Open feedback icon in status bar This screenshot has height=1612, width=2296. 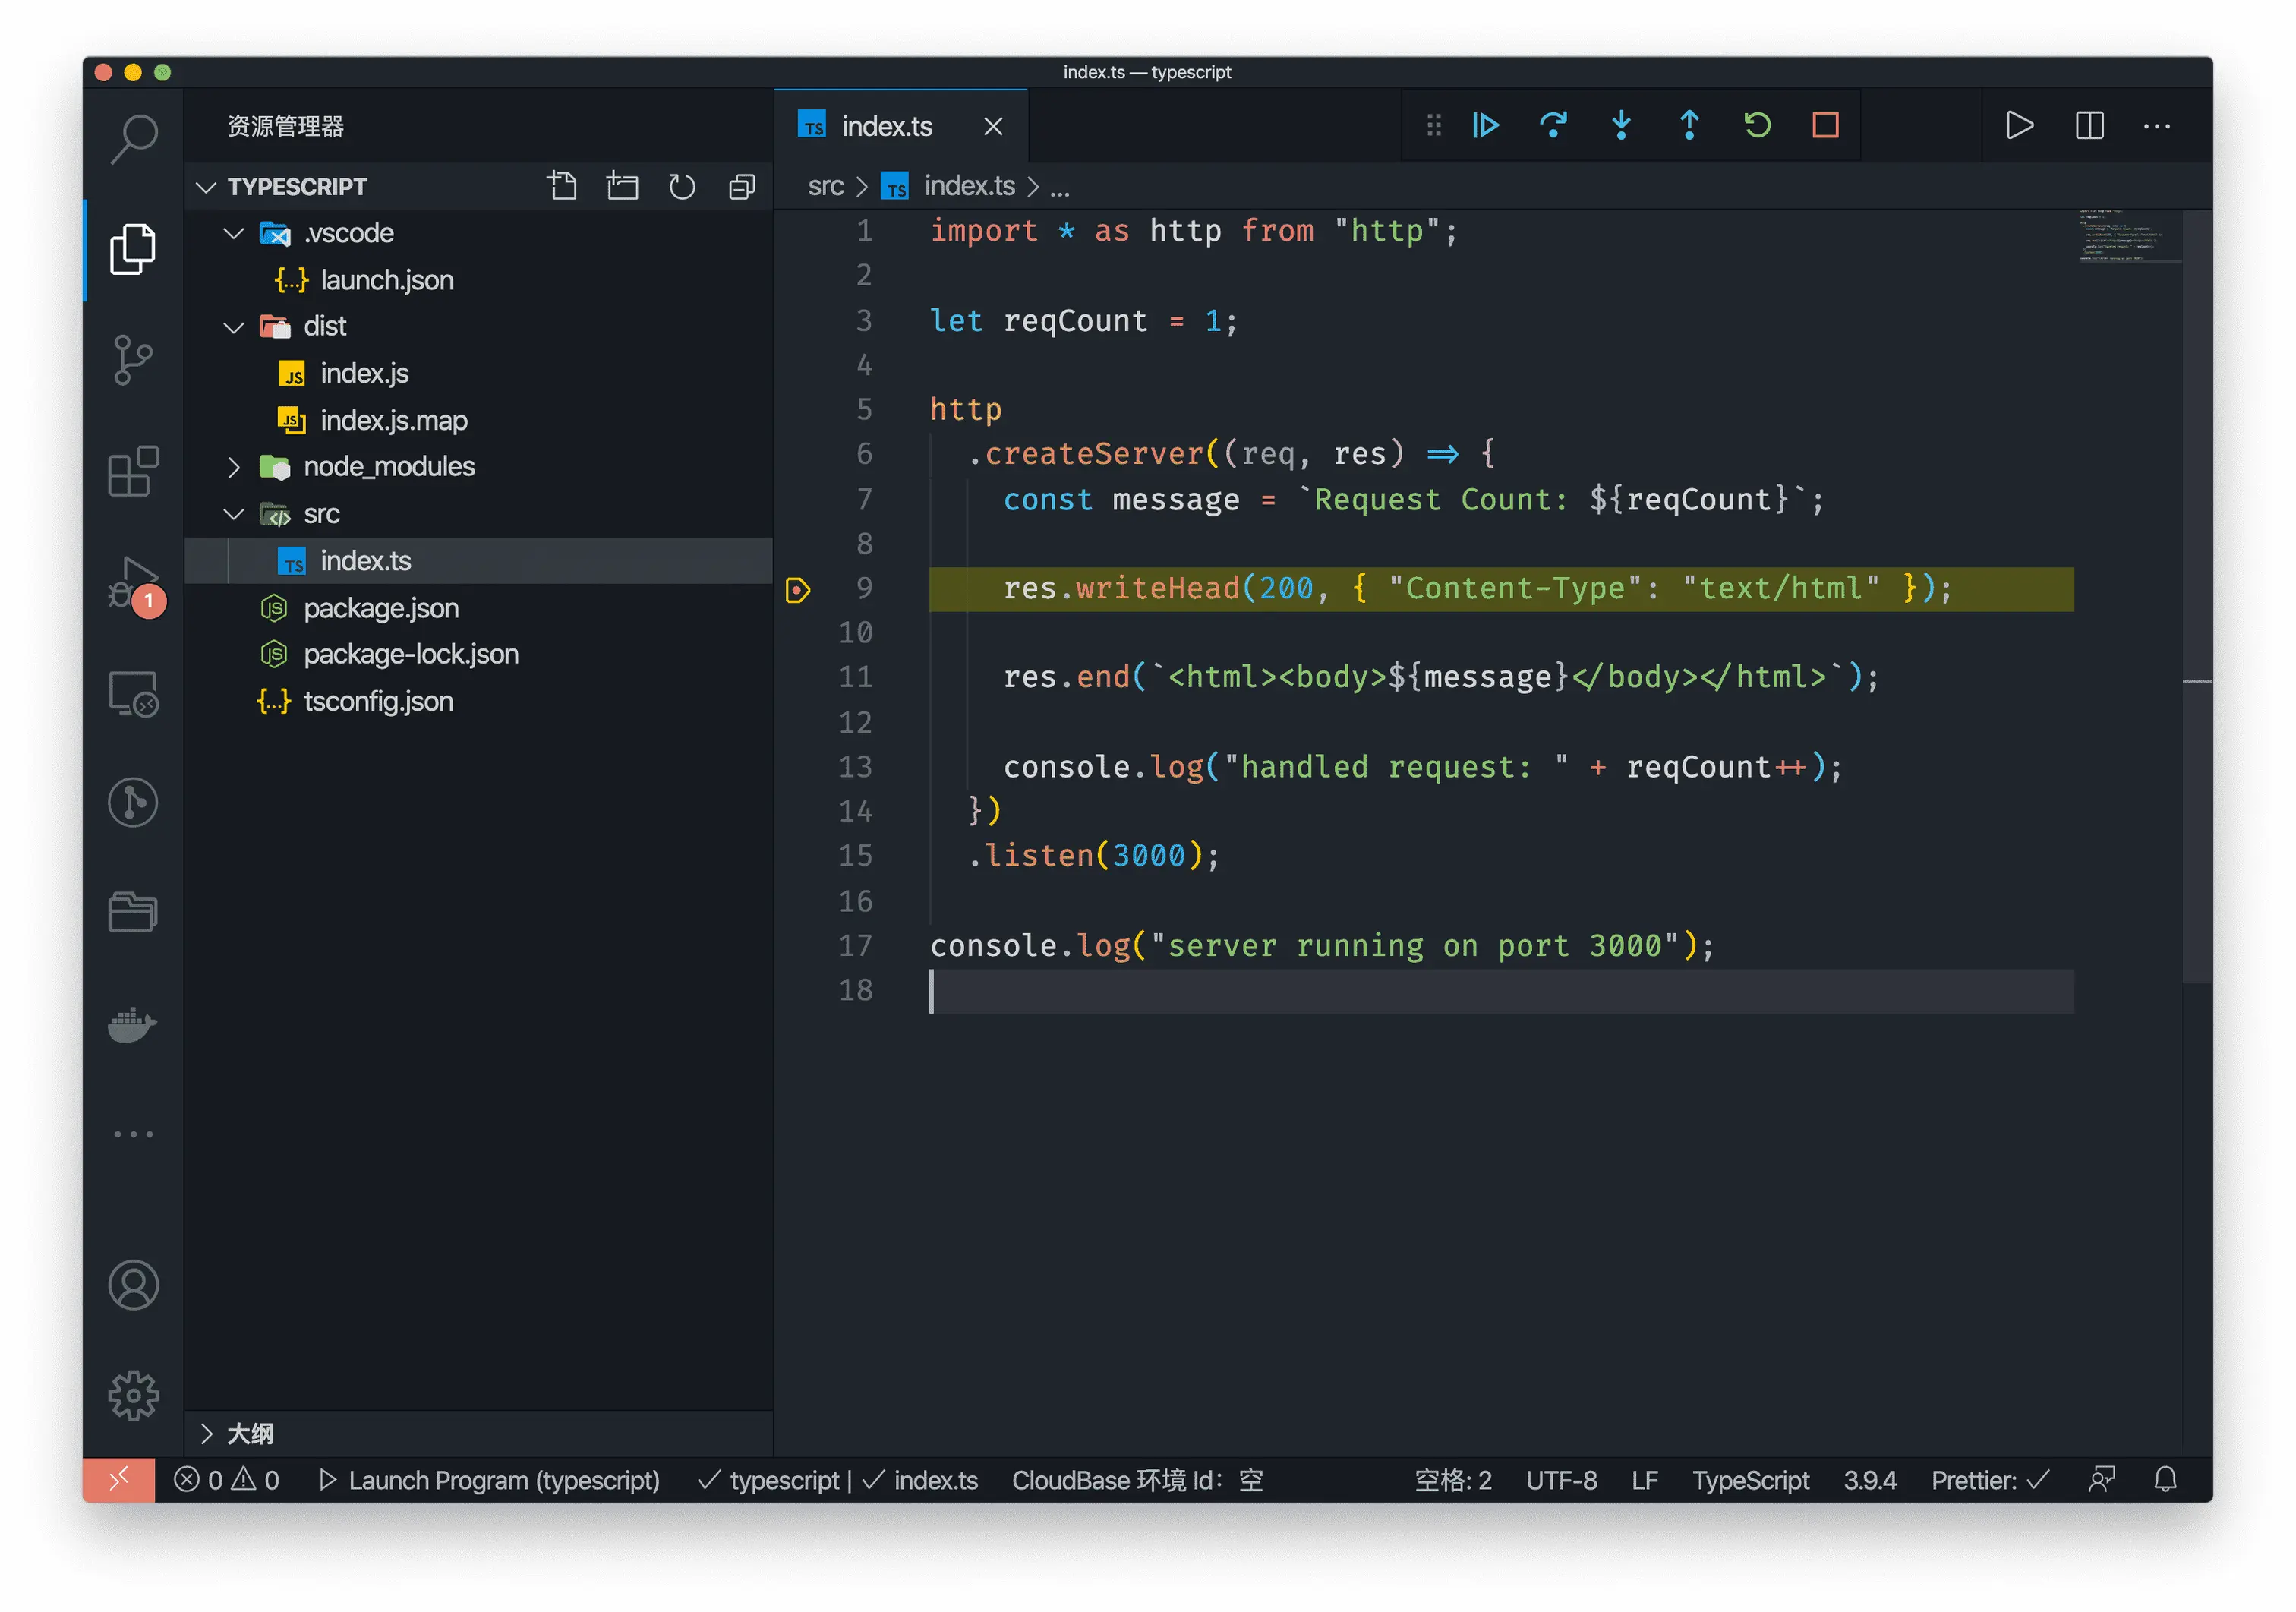click(x=2102, y=1479)
